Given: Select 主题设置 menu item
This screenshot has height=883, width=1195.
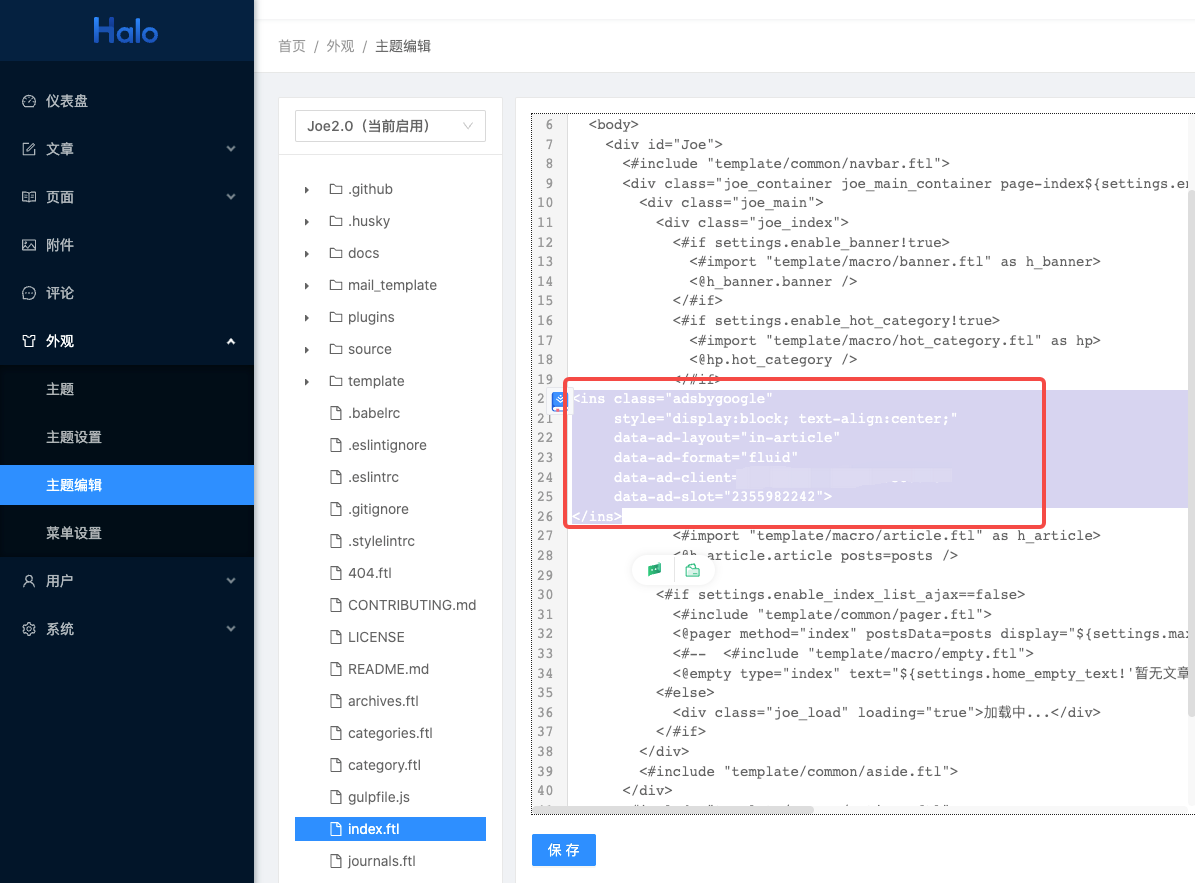Looking at the screenshot, I should pyautogui.click(x=74, y=437).
